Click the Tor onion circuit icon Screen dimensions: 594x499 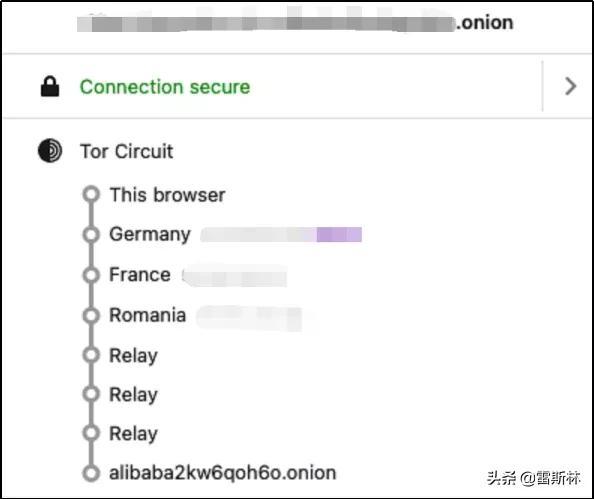click(x=50, y=150)
